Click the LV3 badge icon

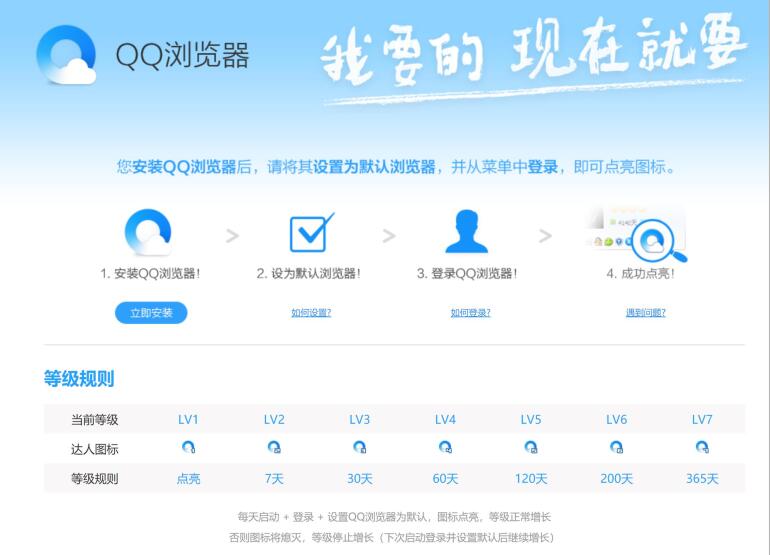tap(359, 447)
